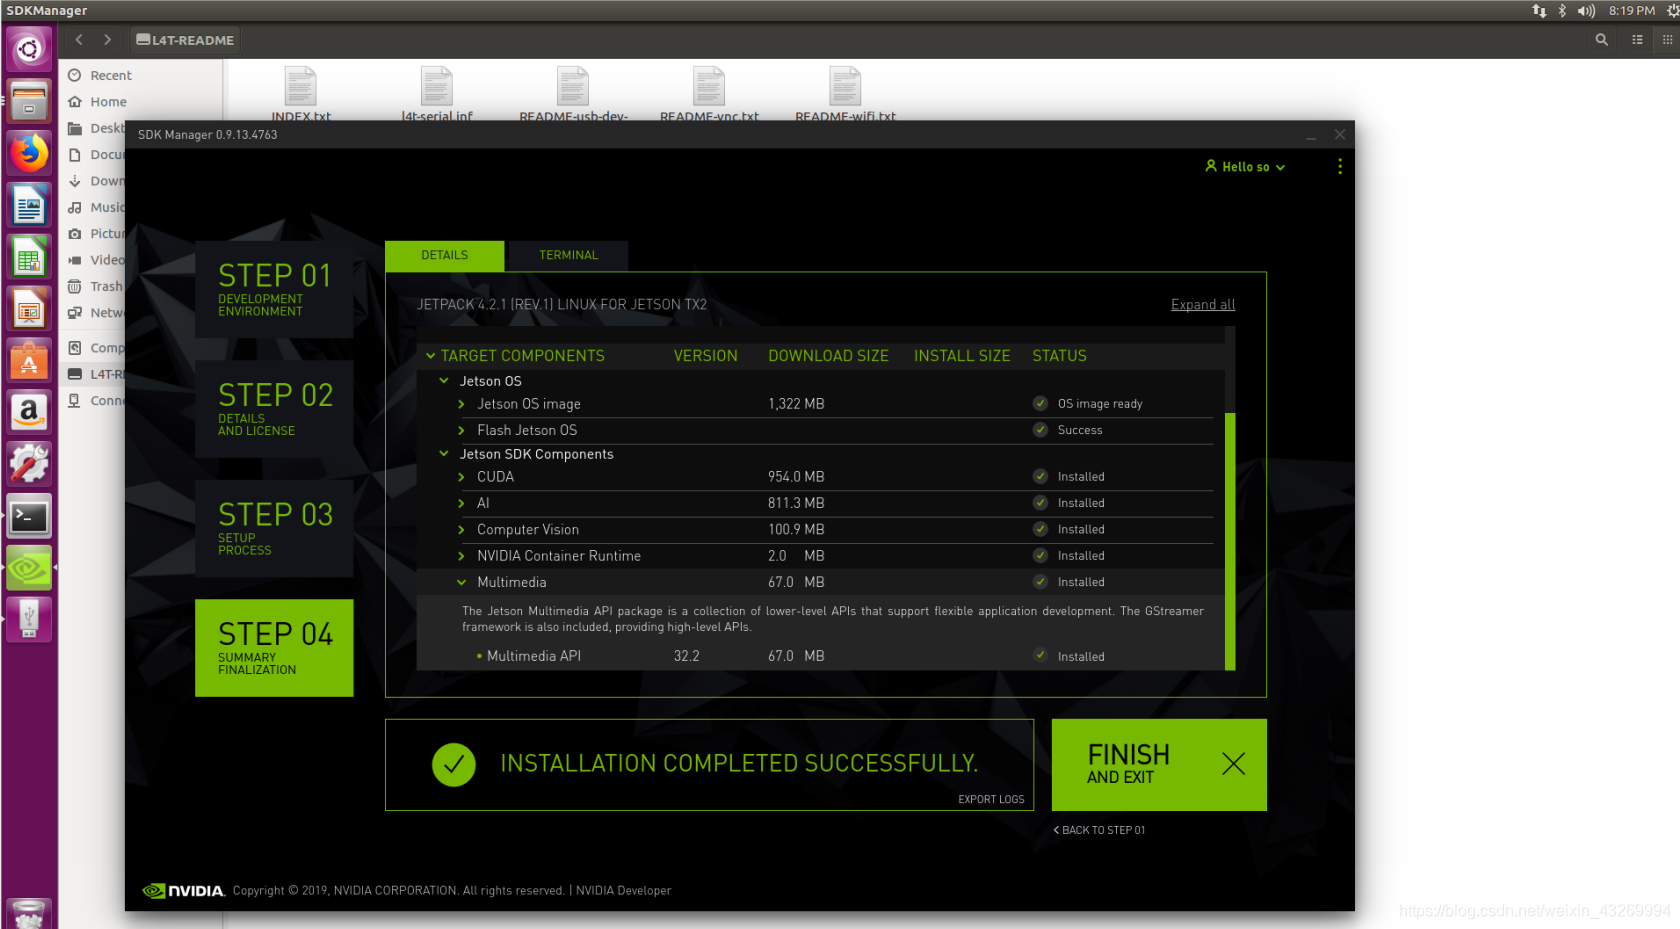Click the FINISH AND EXIT button

click(1159, 765)
